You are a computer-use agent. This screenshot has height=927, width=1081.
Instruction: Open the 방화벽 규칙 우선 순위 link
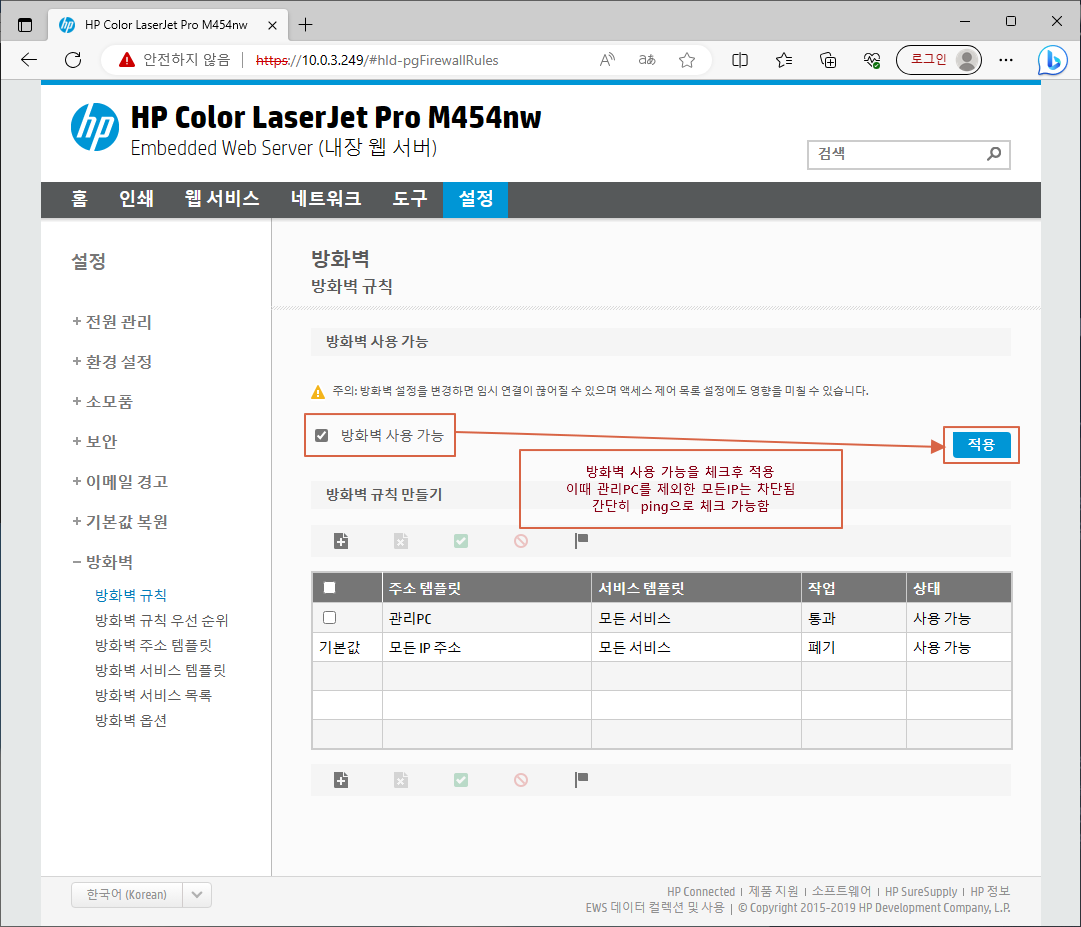pos(161,620)
